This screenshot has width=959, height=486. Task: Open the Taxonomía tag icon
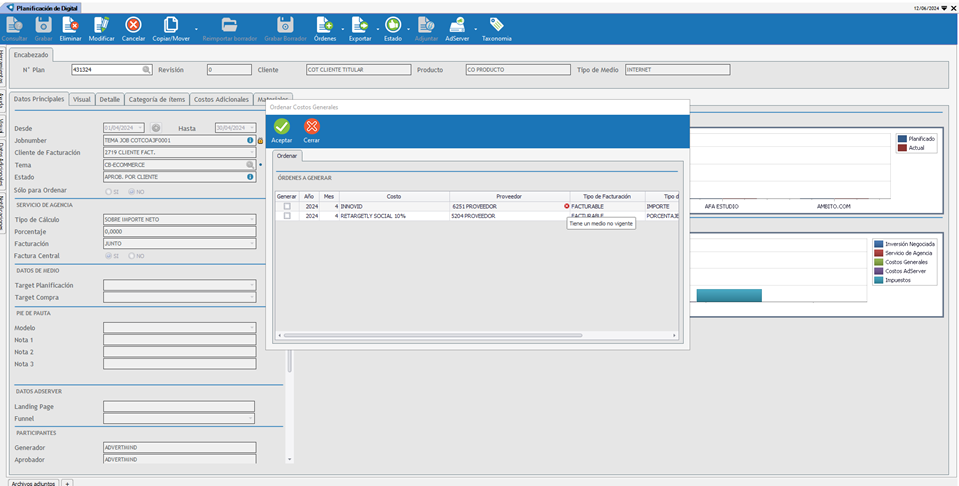pos(496,25)
